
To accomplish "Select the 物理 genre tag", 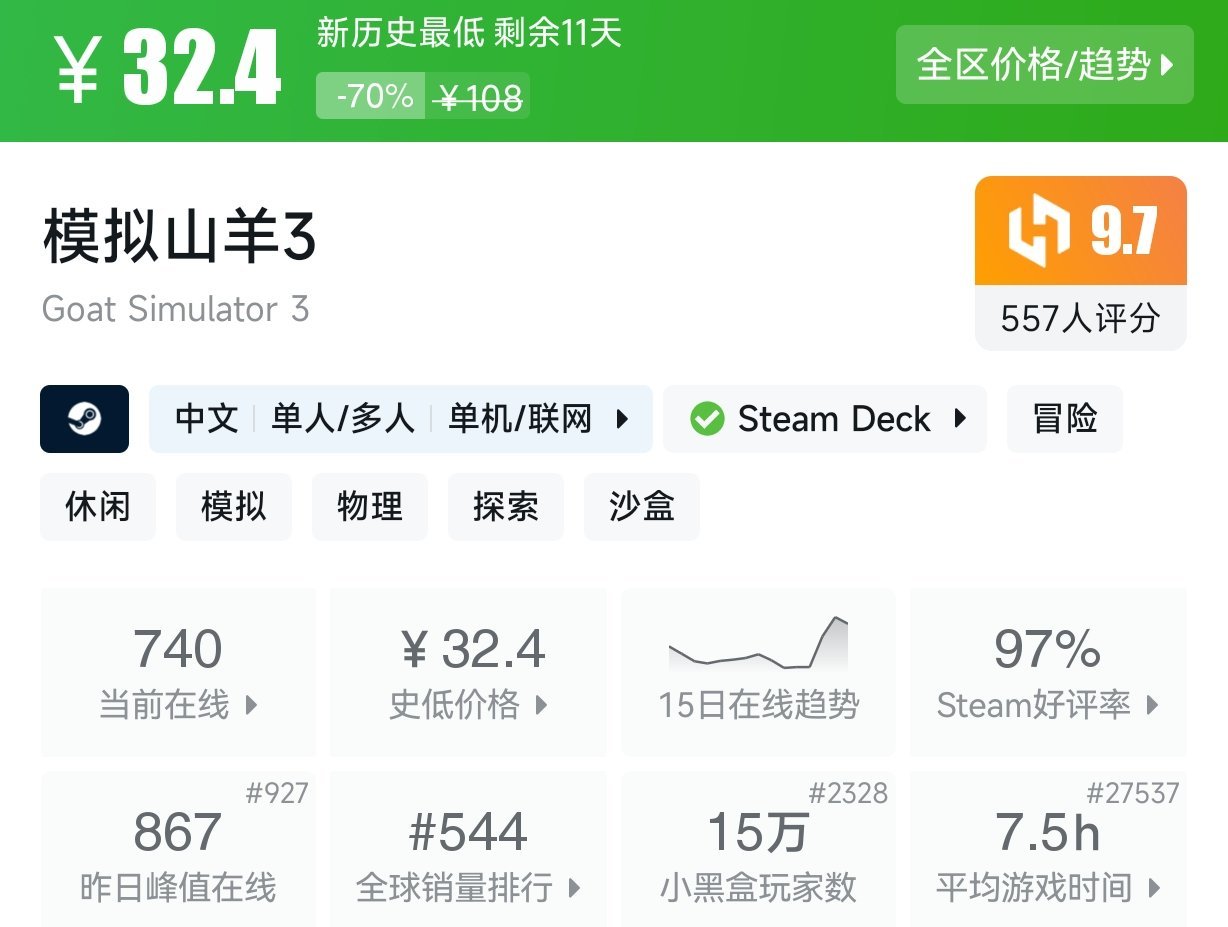I will click(x=370, y=507).
